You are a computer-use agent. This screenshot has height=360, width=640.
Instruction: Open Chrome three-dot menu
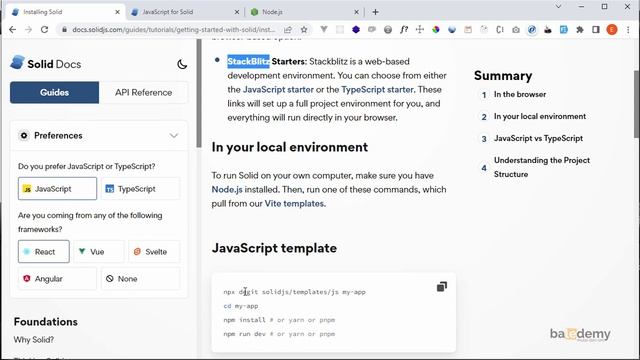click(628, 29)
